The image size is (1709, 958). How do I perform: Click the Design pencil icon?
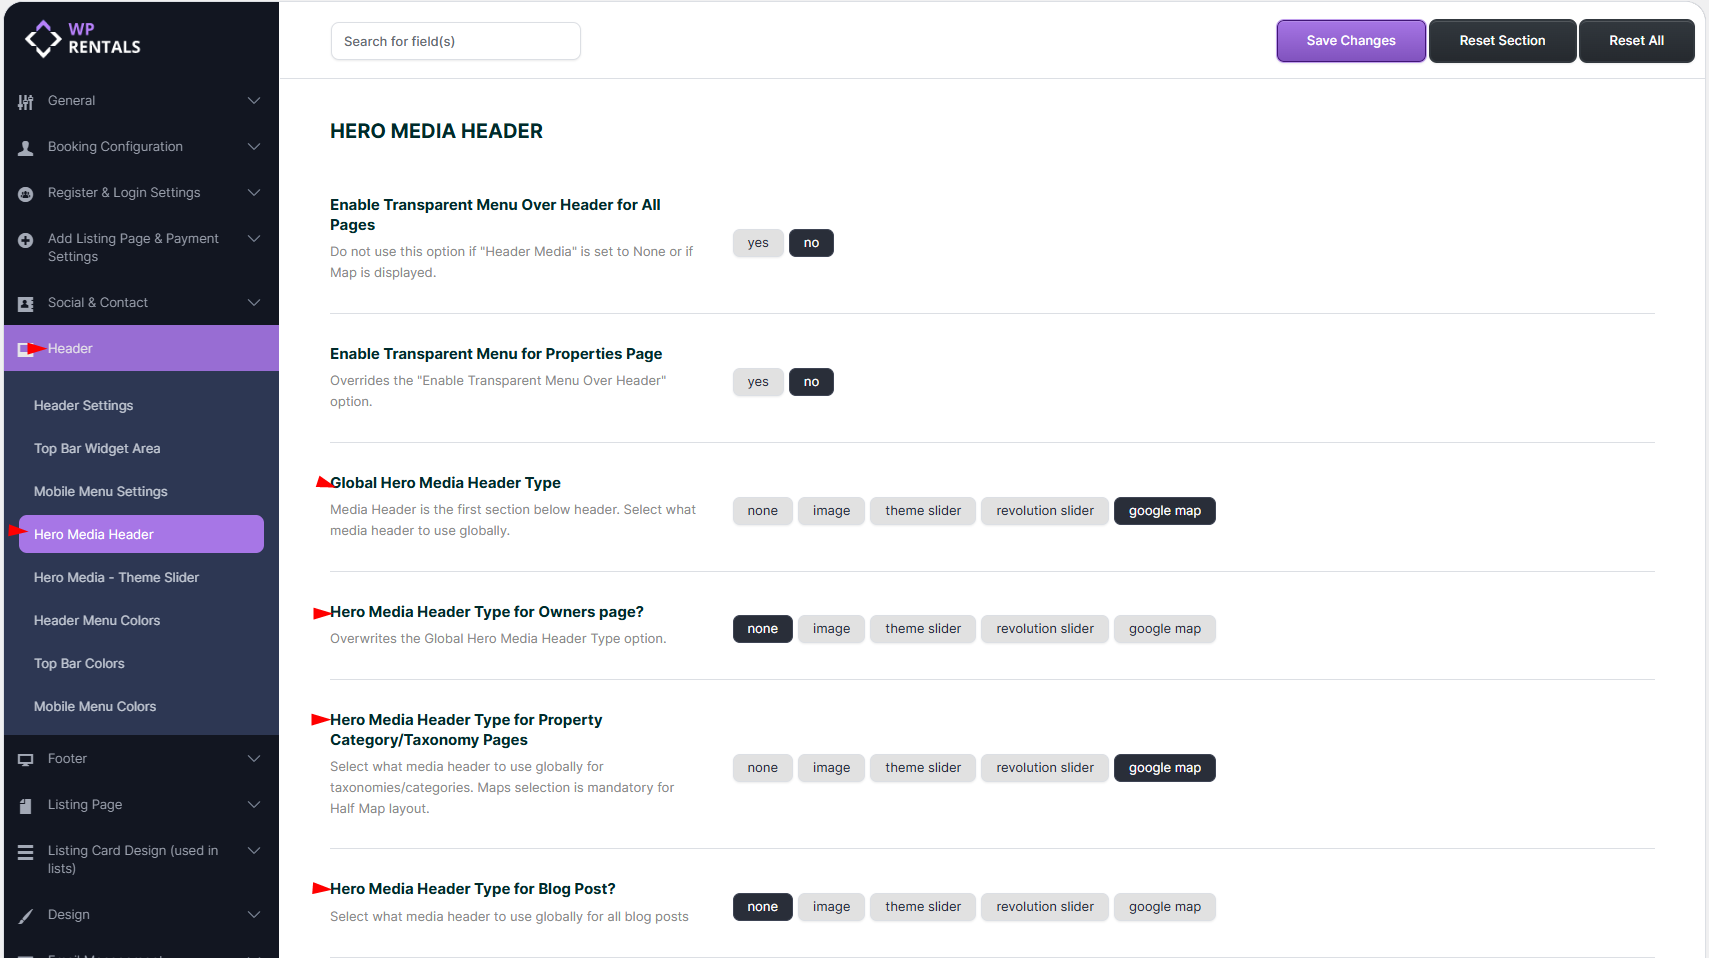click(26, 916)
